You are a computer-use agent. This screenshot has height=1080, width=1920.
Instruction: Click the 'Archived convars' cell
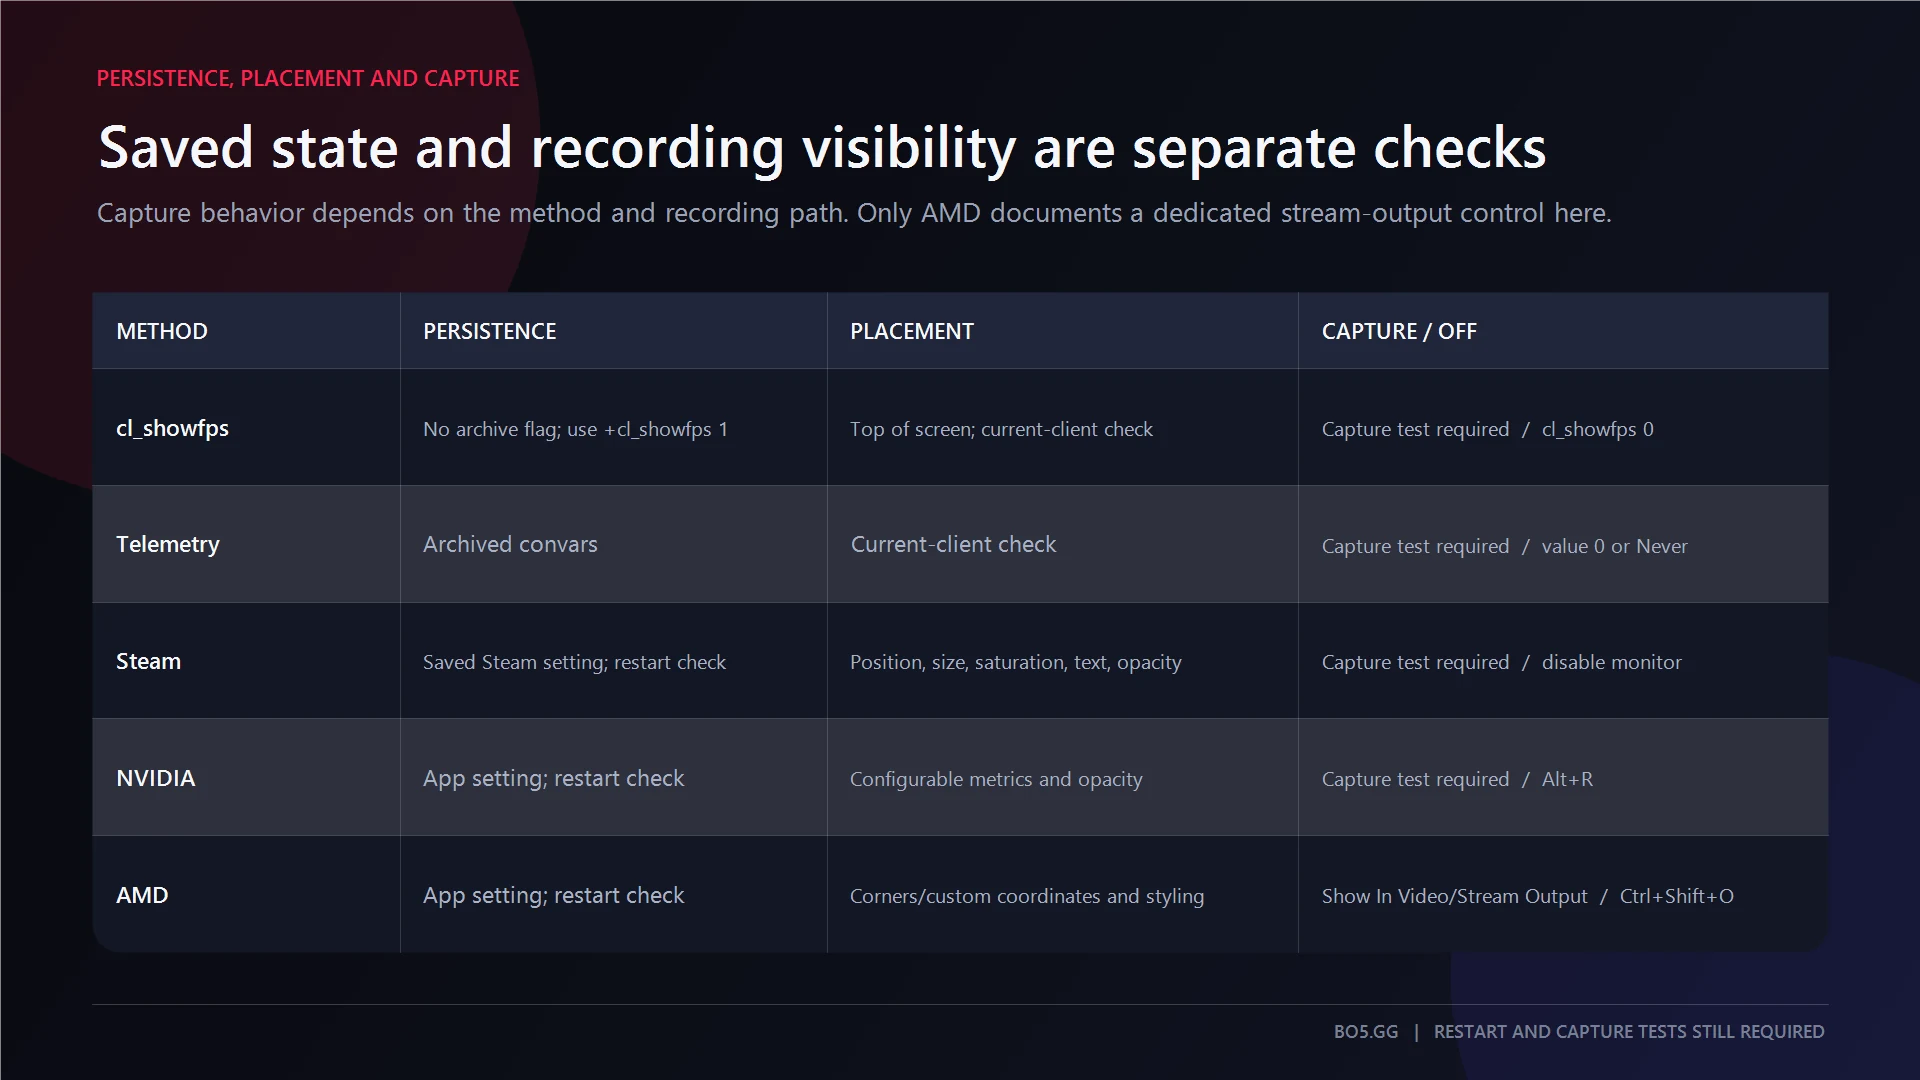coord(510,544)
